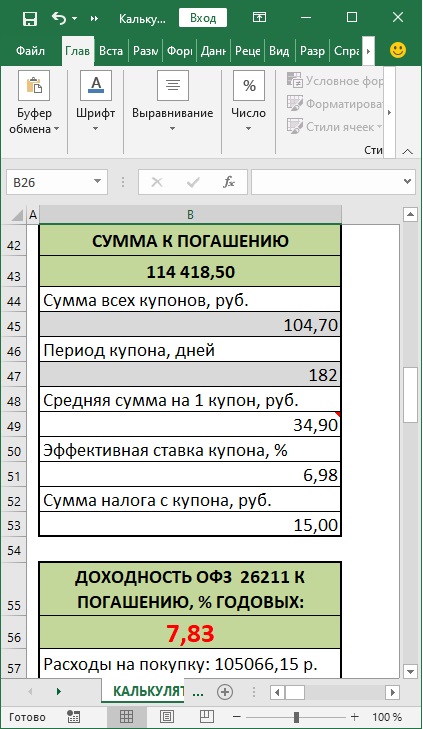
Task: Open ribbon display options icon in the title bar
Action: pos(259,18)
